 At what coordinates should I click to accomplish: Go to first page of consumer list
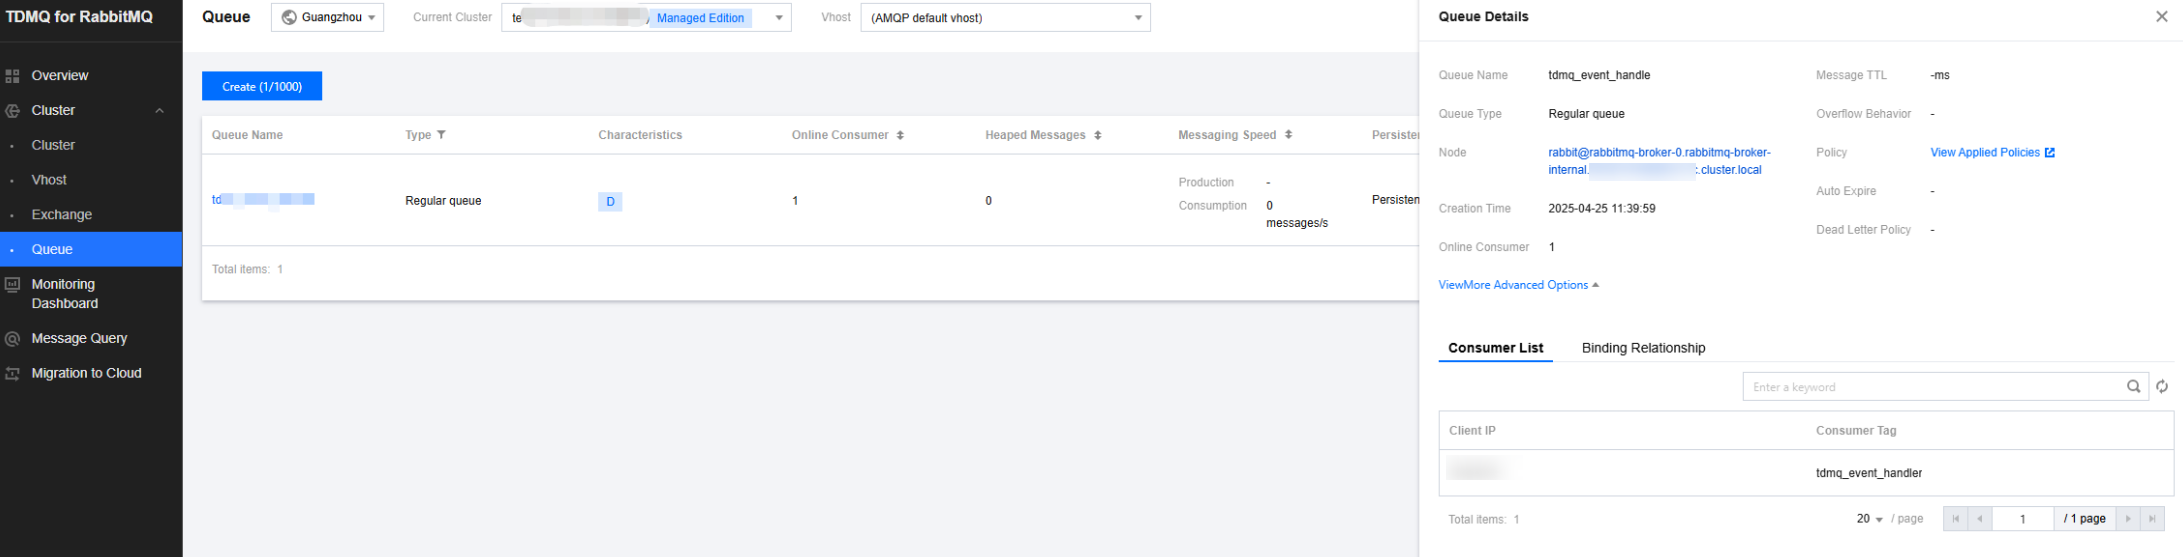click(1955, 519)
